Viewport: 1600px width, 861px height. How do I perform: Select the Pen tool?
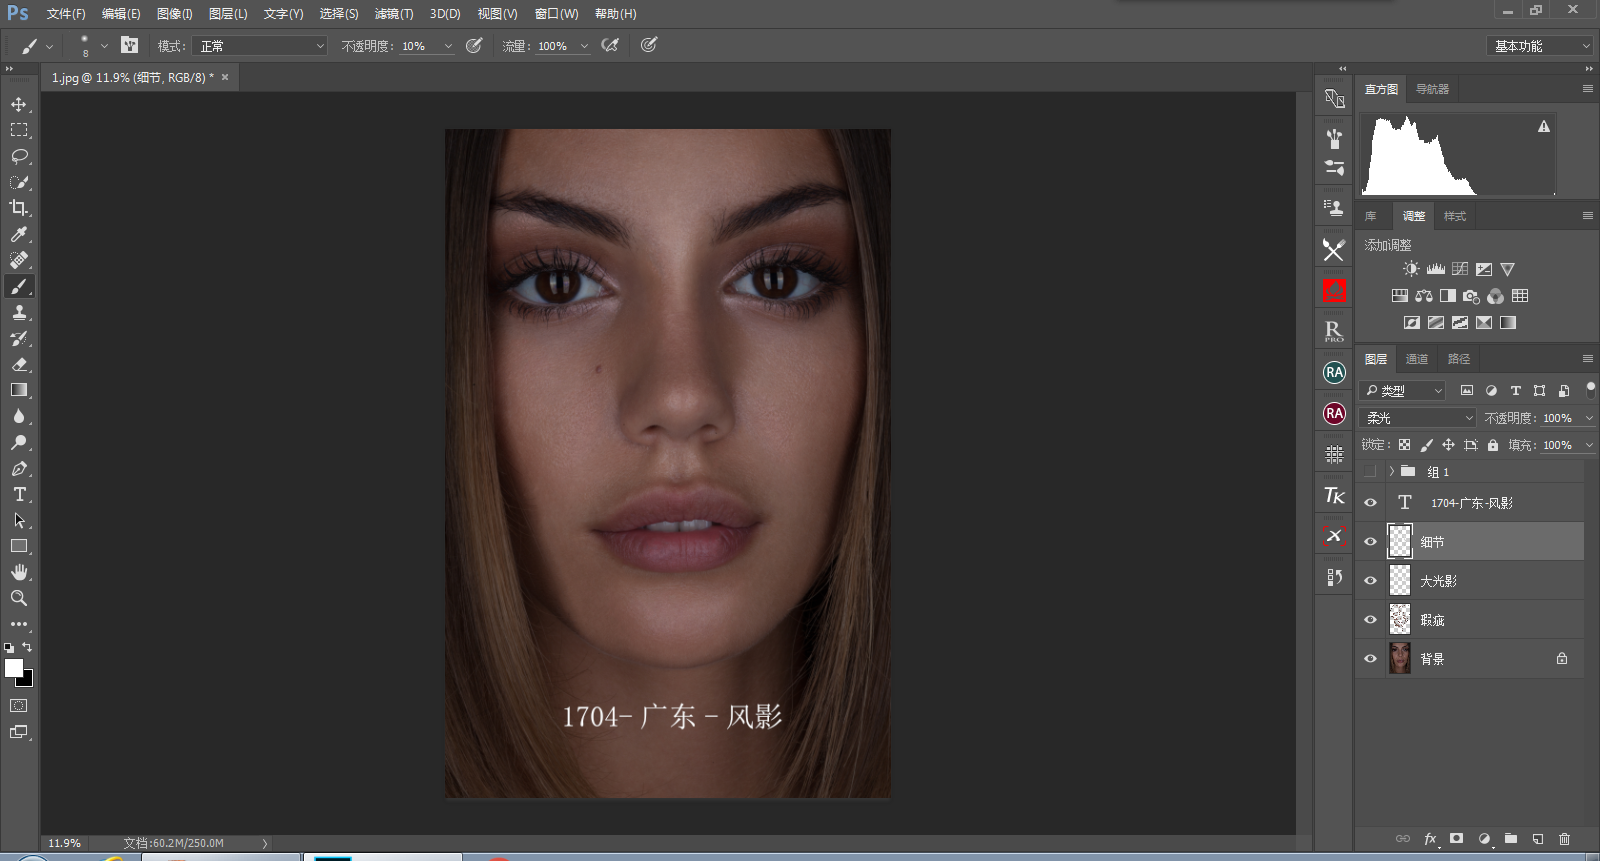coord(19,468)
